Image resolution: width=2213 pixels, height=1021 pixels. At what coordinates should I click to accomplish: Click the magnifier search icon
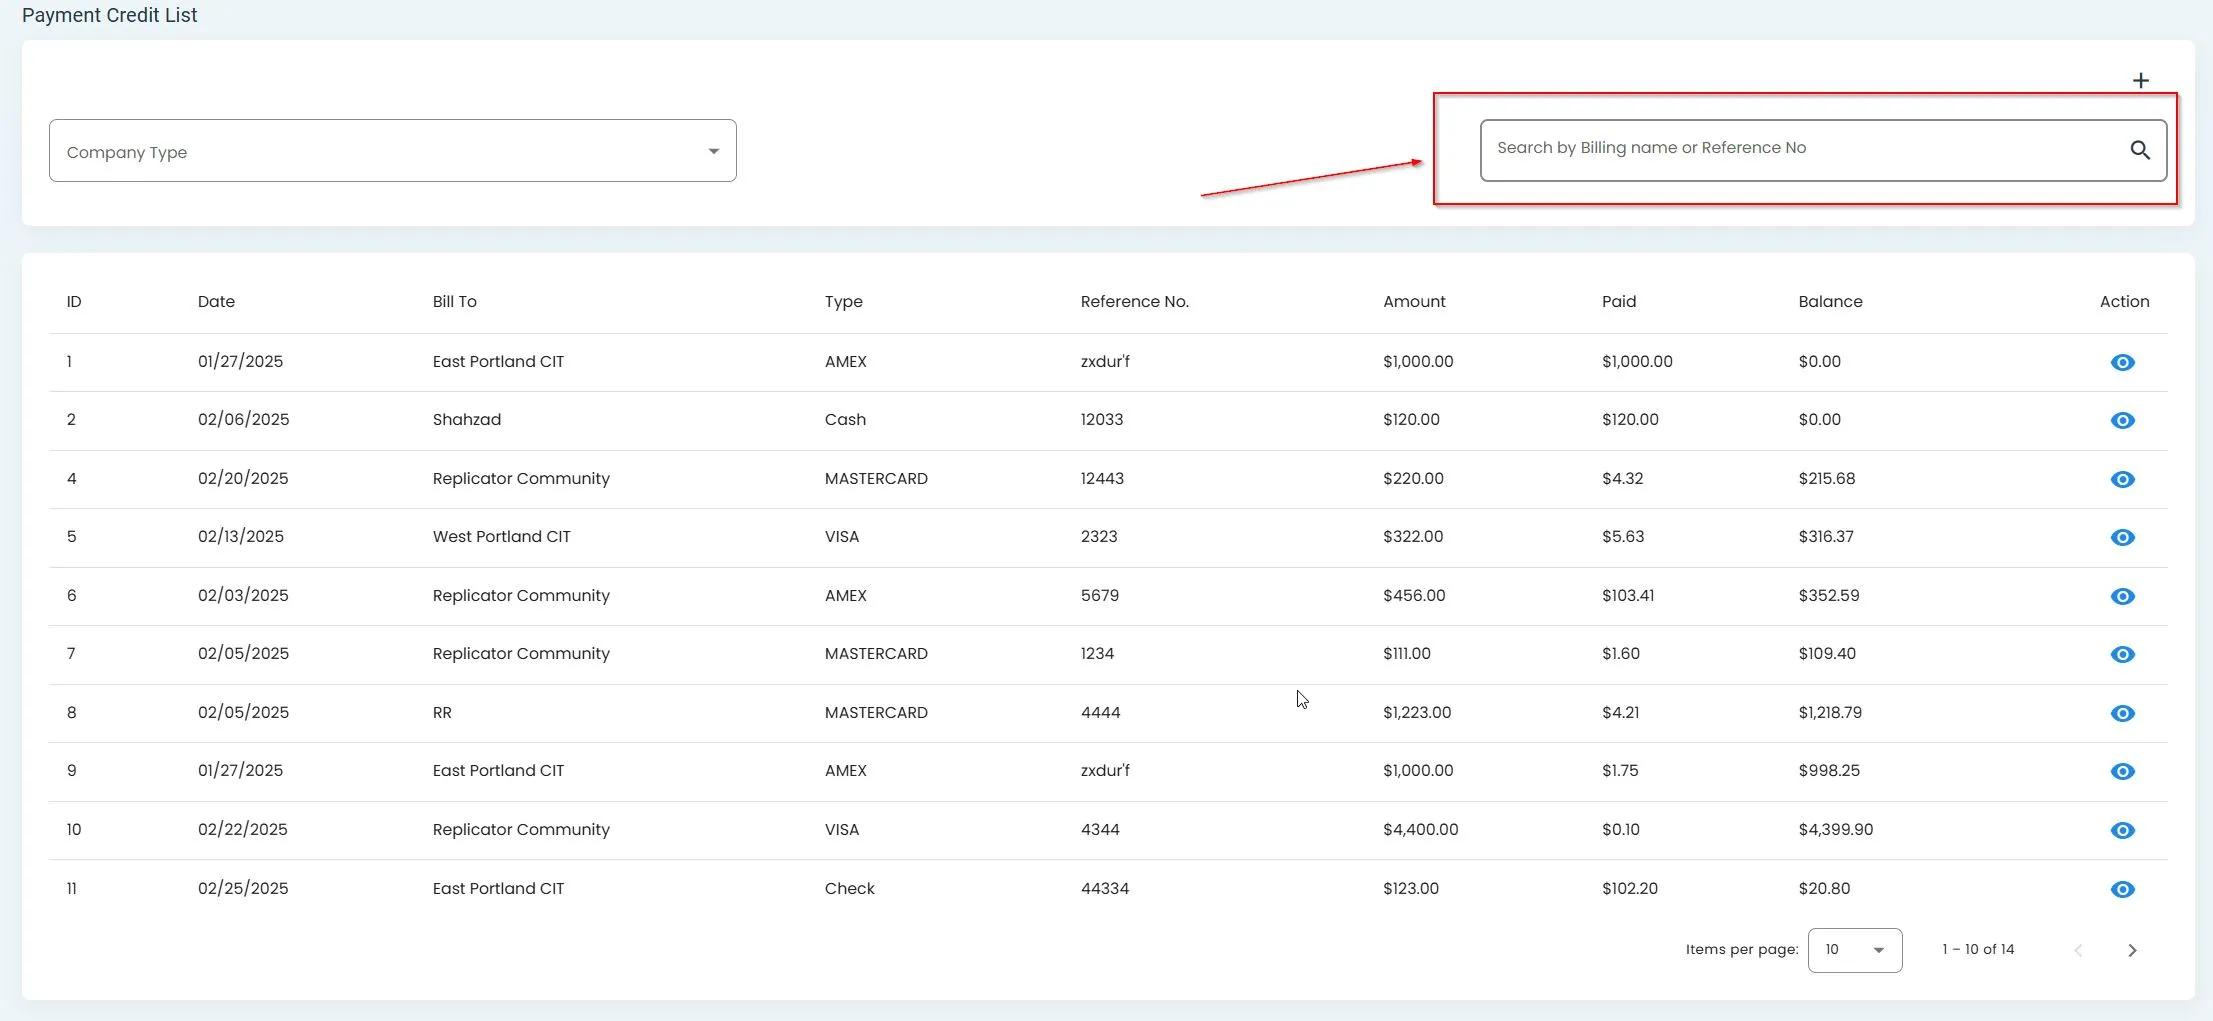pyautogui.click(x=2139, y=150)
